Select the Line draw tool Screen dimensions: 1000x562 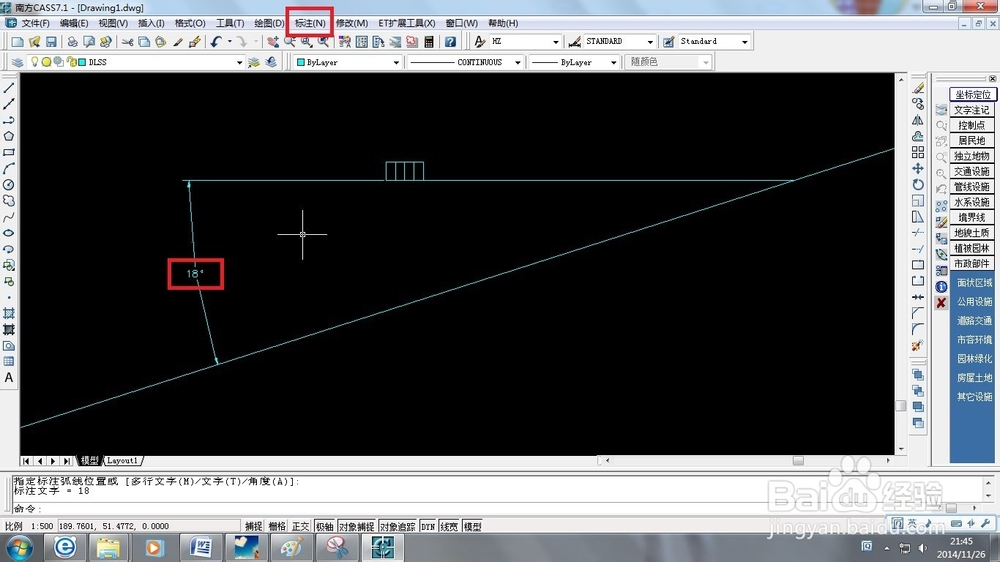point(9,88)
